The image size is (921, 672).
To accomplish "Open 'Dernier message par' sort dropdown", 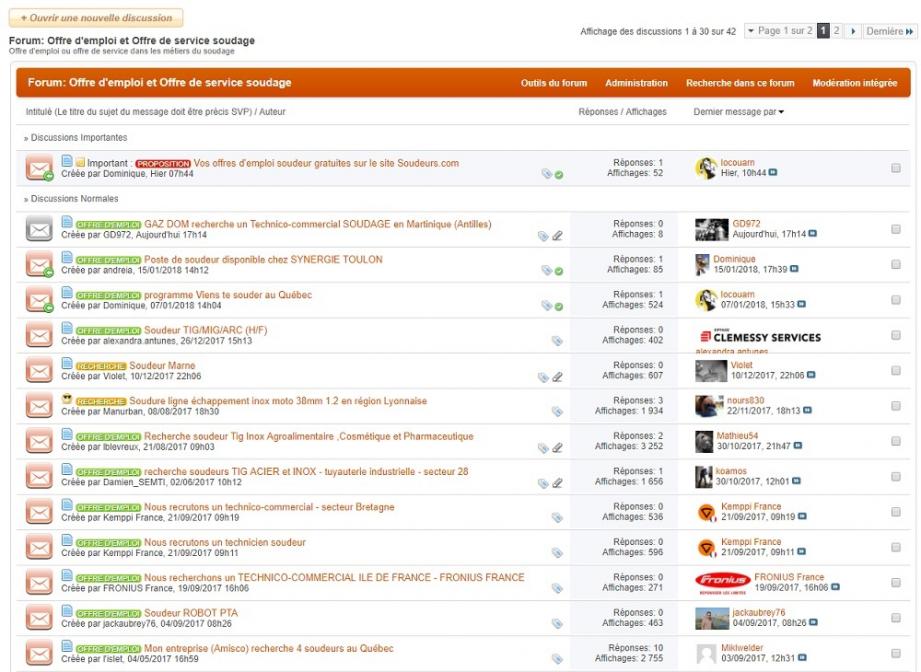I will [x=738, y=112].
